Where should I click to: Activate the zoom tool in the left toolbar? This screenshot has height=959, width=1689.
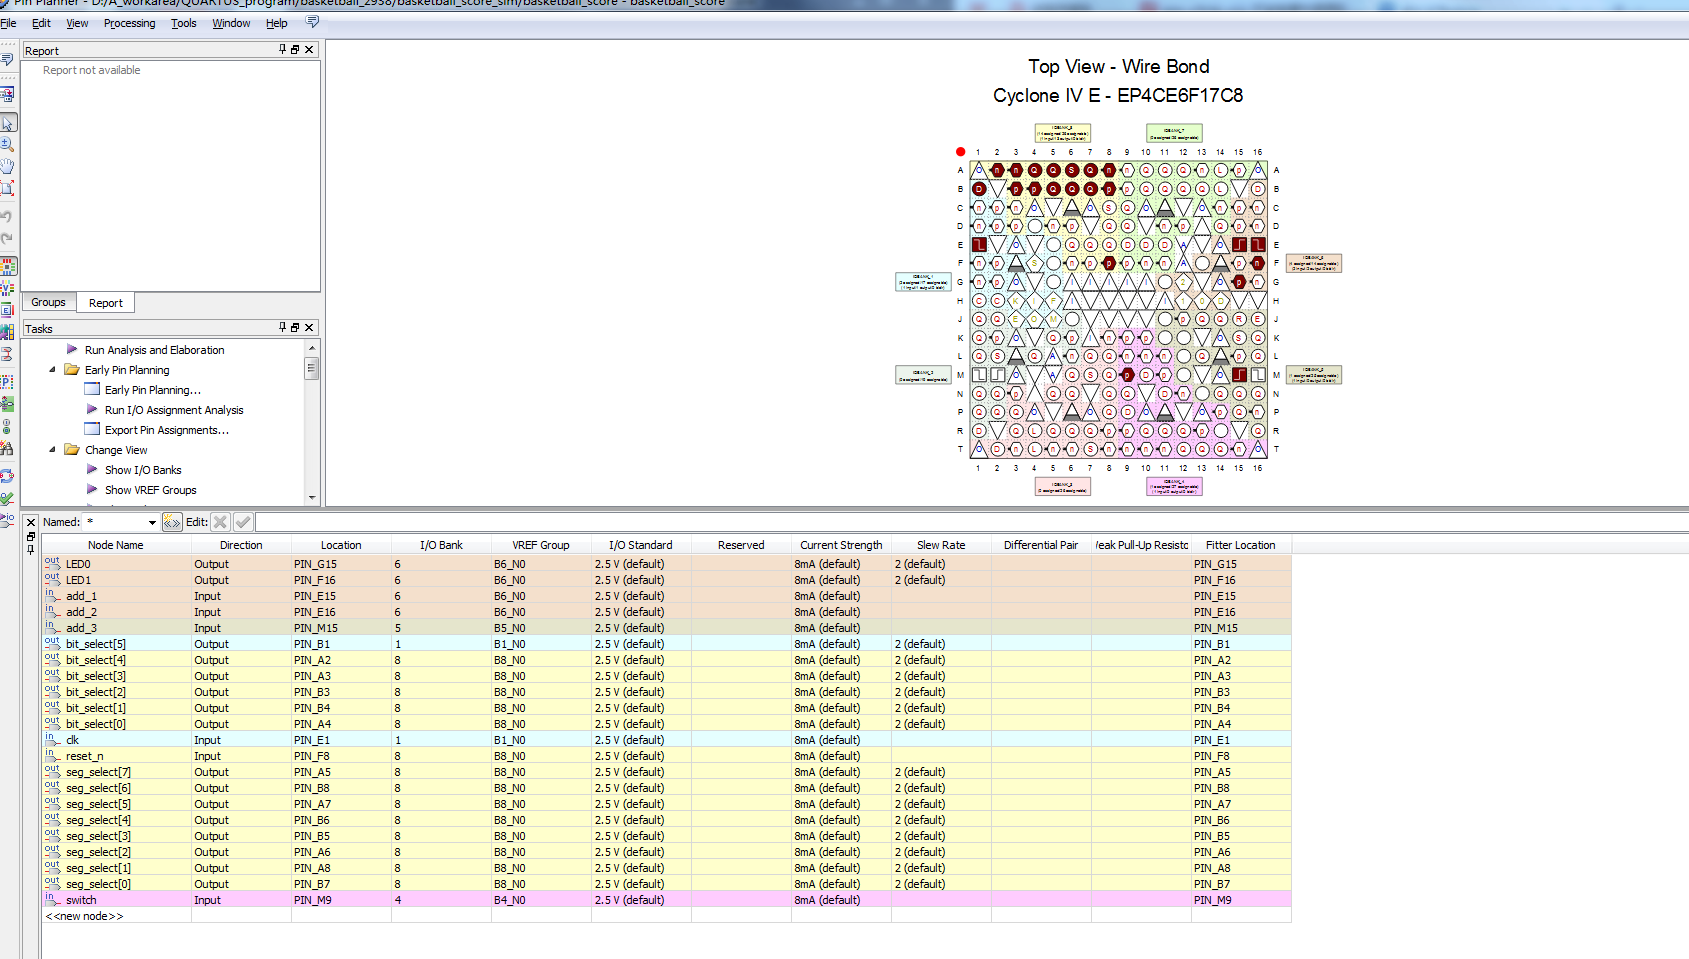(7, 144)
